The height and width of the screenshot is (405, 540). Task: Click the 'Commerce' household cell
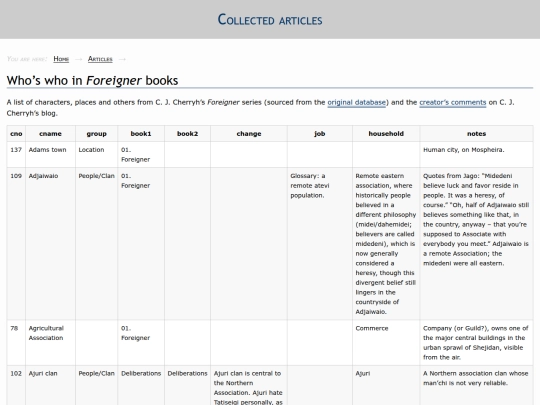[x=386, y=343]
